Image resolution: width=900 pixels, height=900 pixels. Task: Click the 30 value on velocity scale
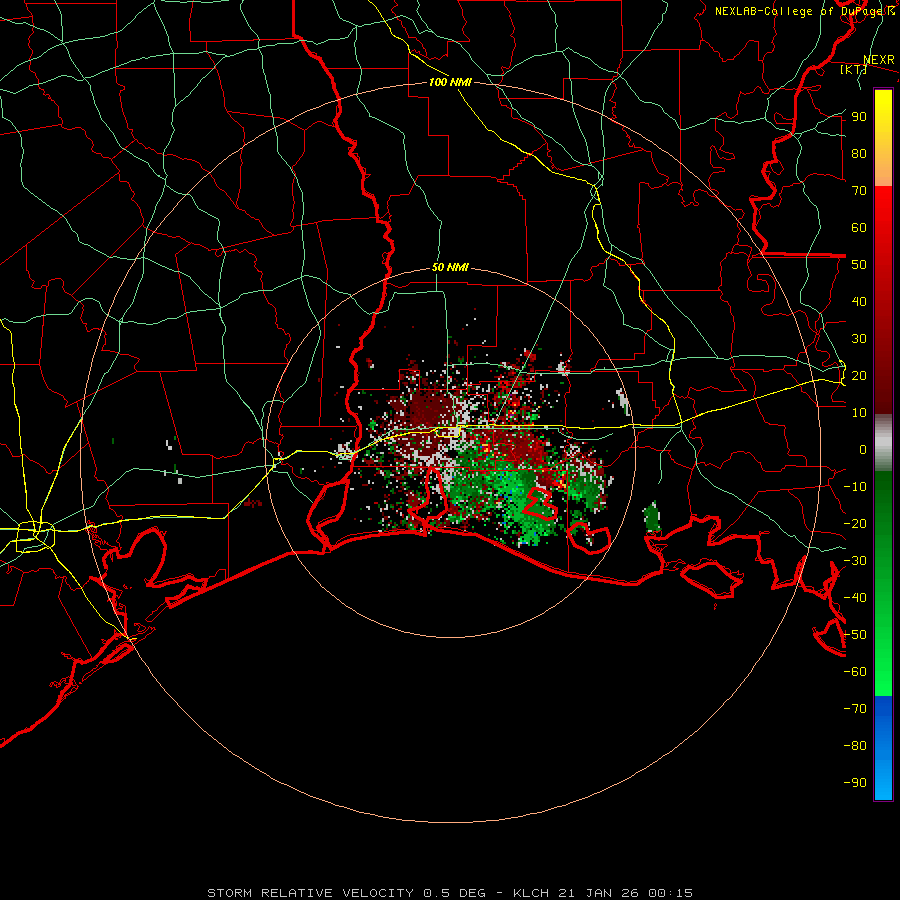click(x=859, y=339)
